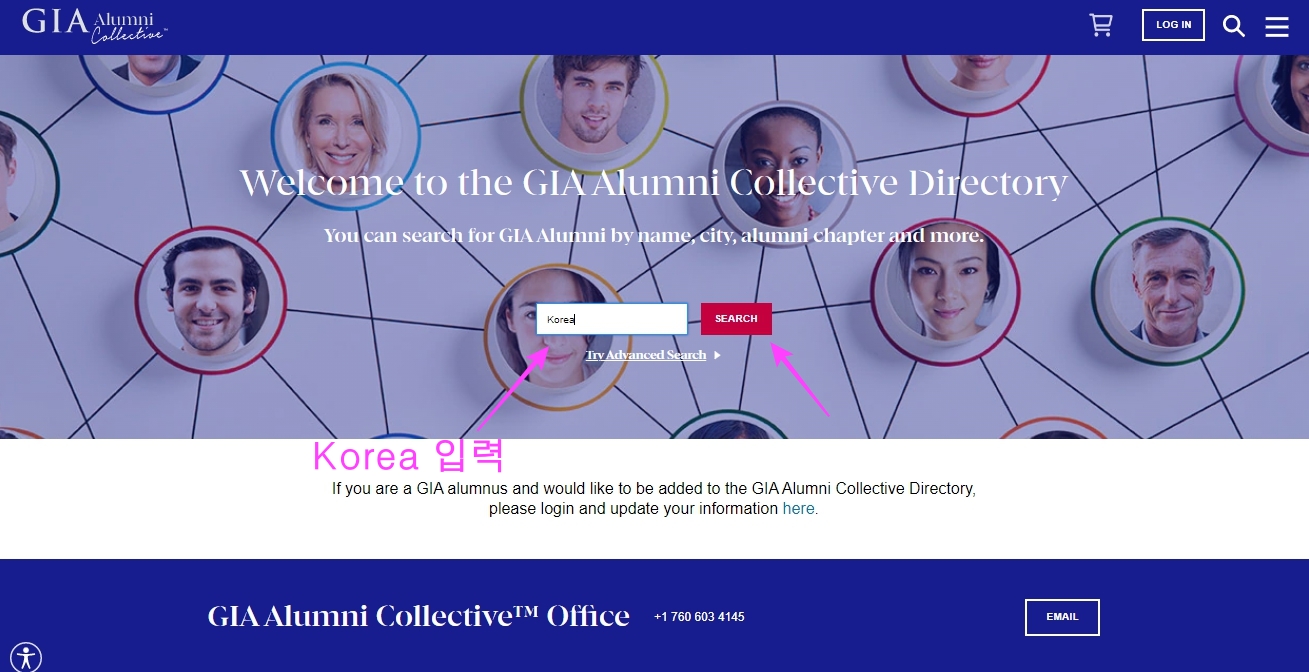This screenshot has height=672, width=1309.
Task: Open the hamburger menu icon
Action: (x=1277, y=26)
